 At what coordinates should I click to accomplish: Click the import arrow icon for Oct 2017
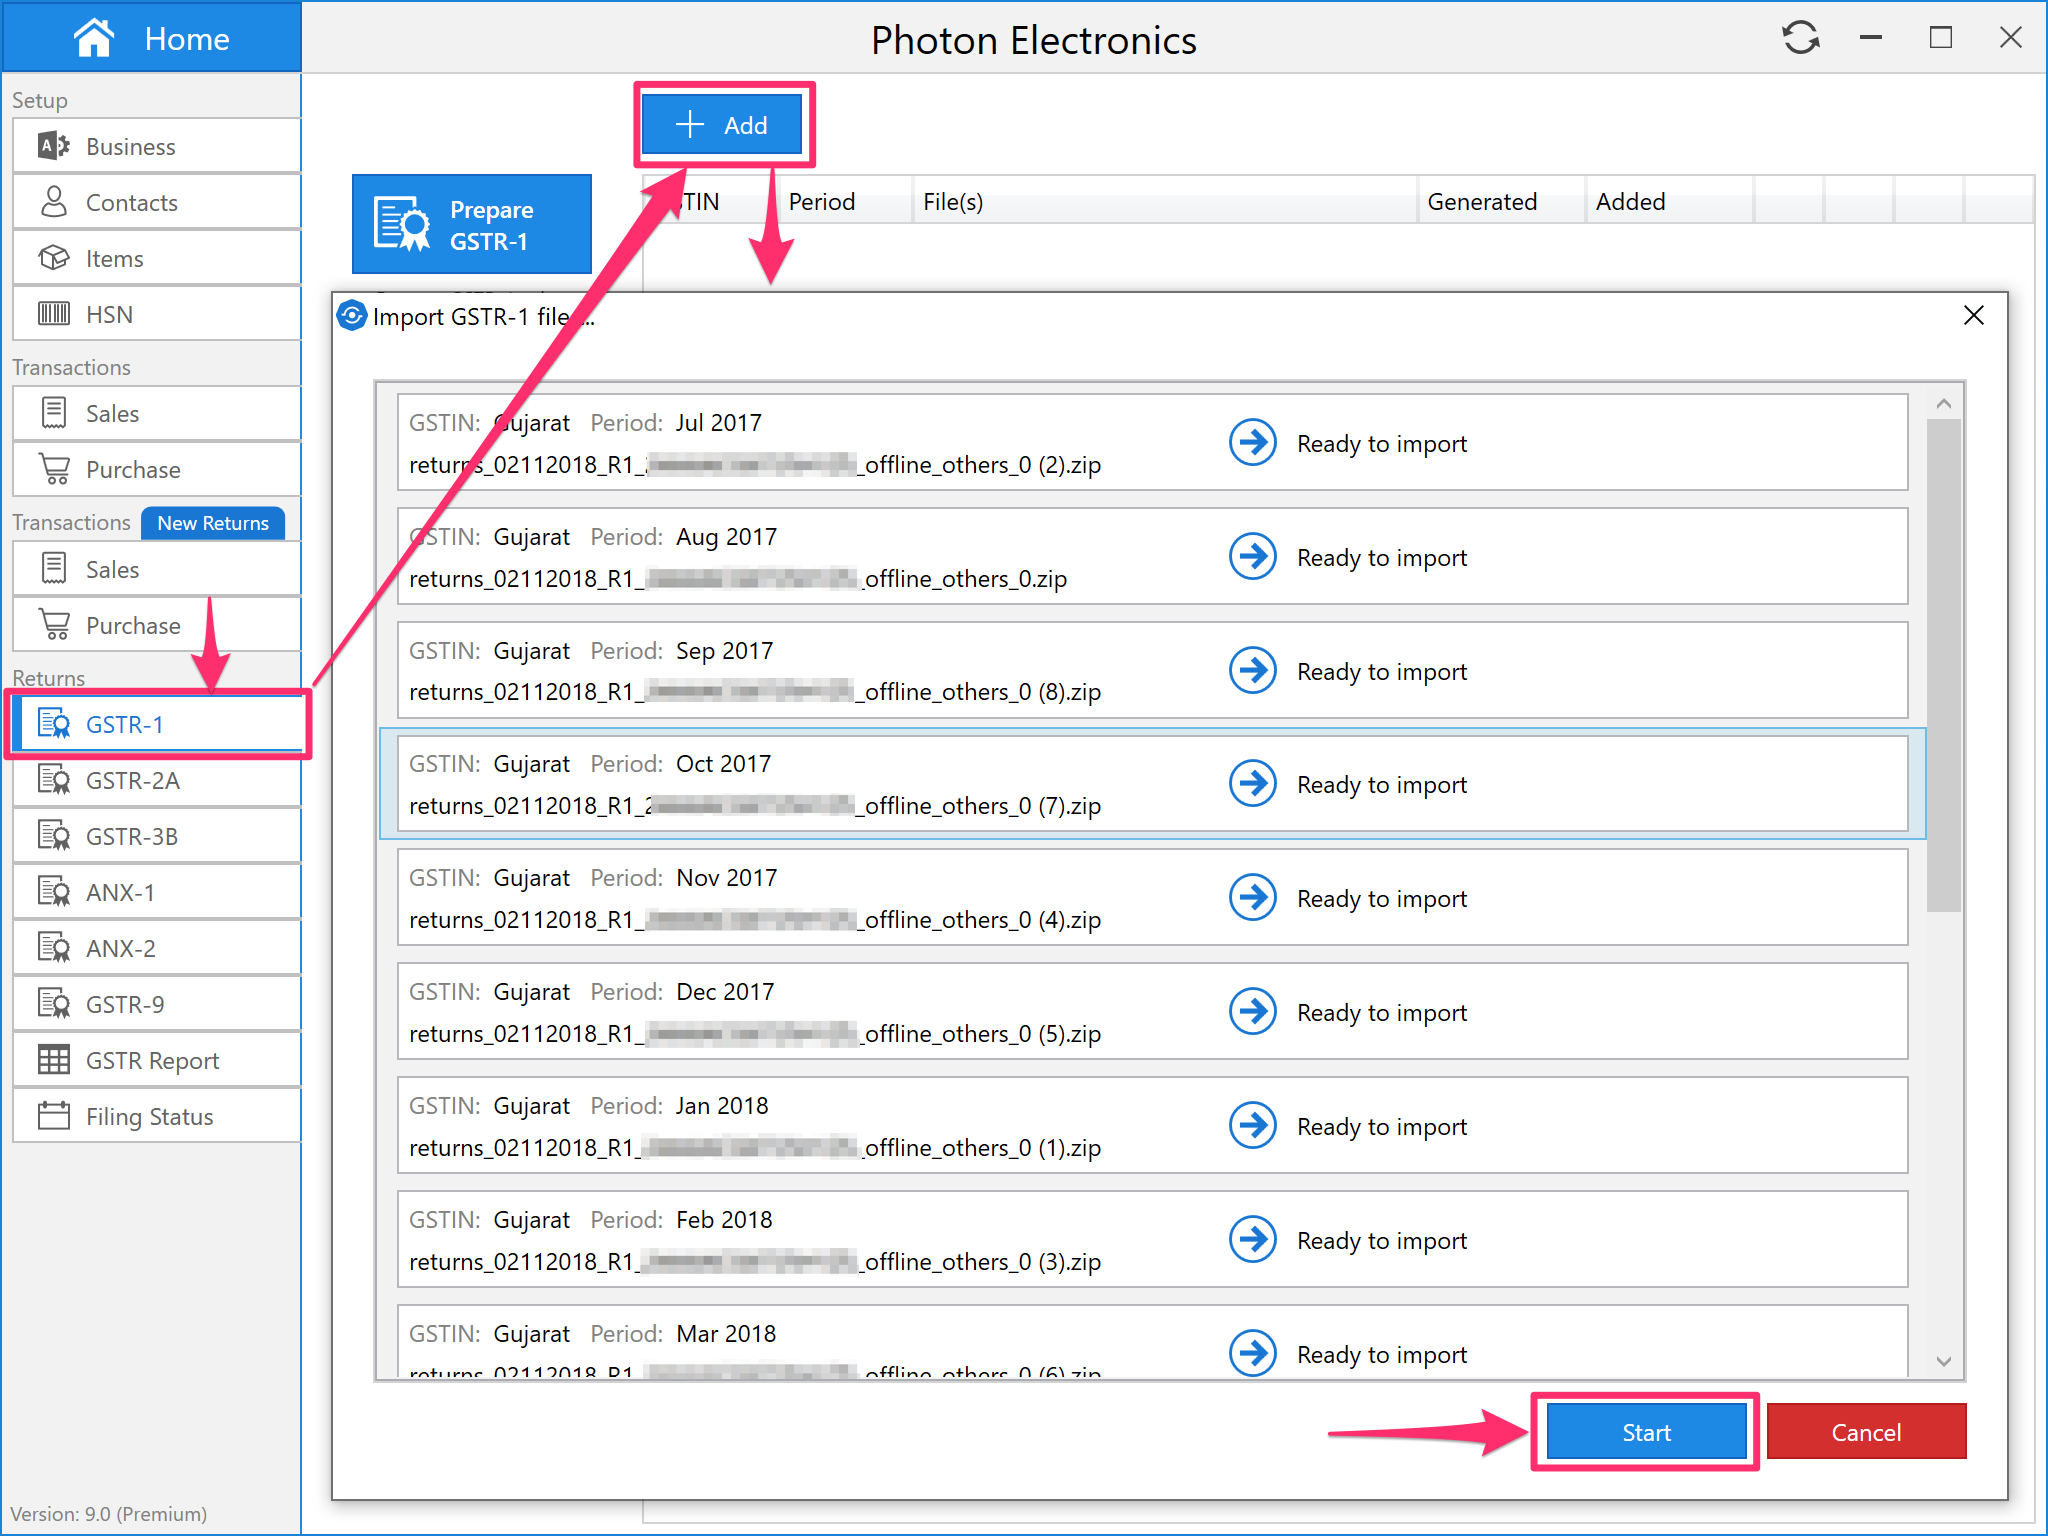click(x=1252, y=784)
